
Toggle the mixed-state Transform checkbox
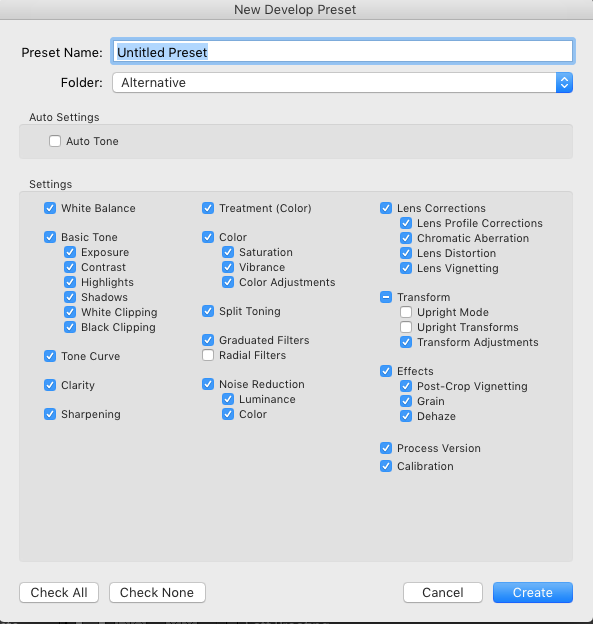(386, 297)
